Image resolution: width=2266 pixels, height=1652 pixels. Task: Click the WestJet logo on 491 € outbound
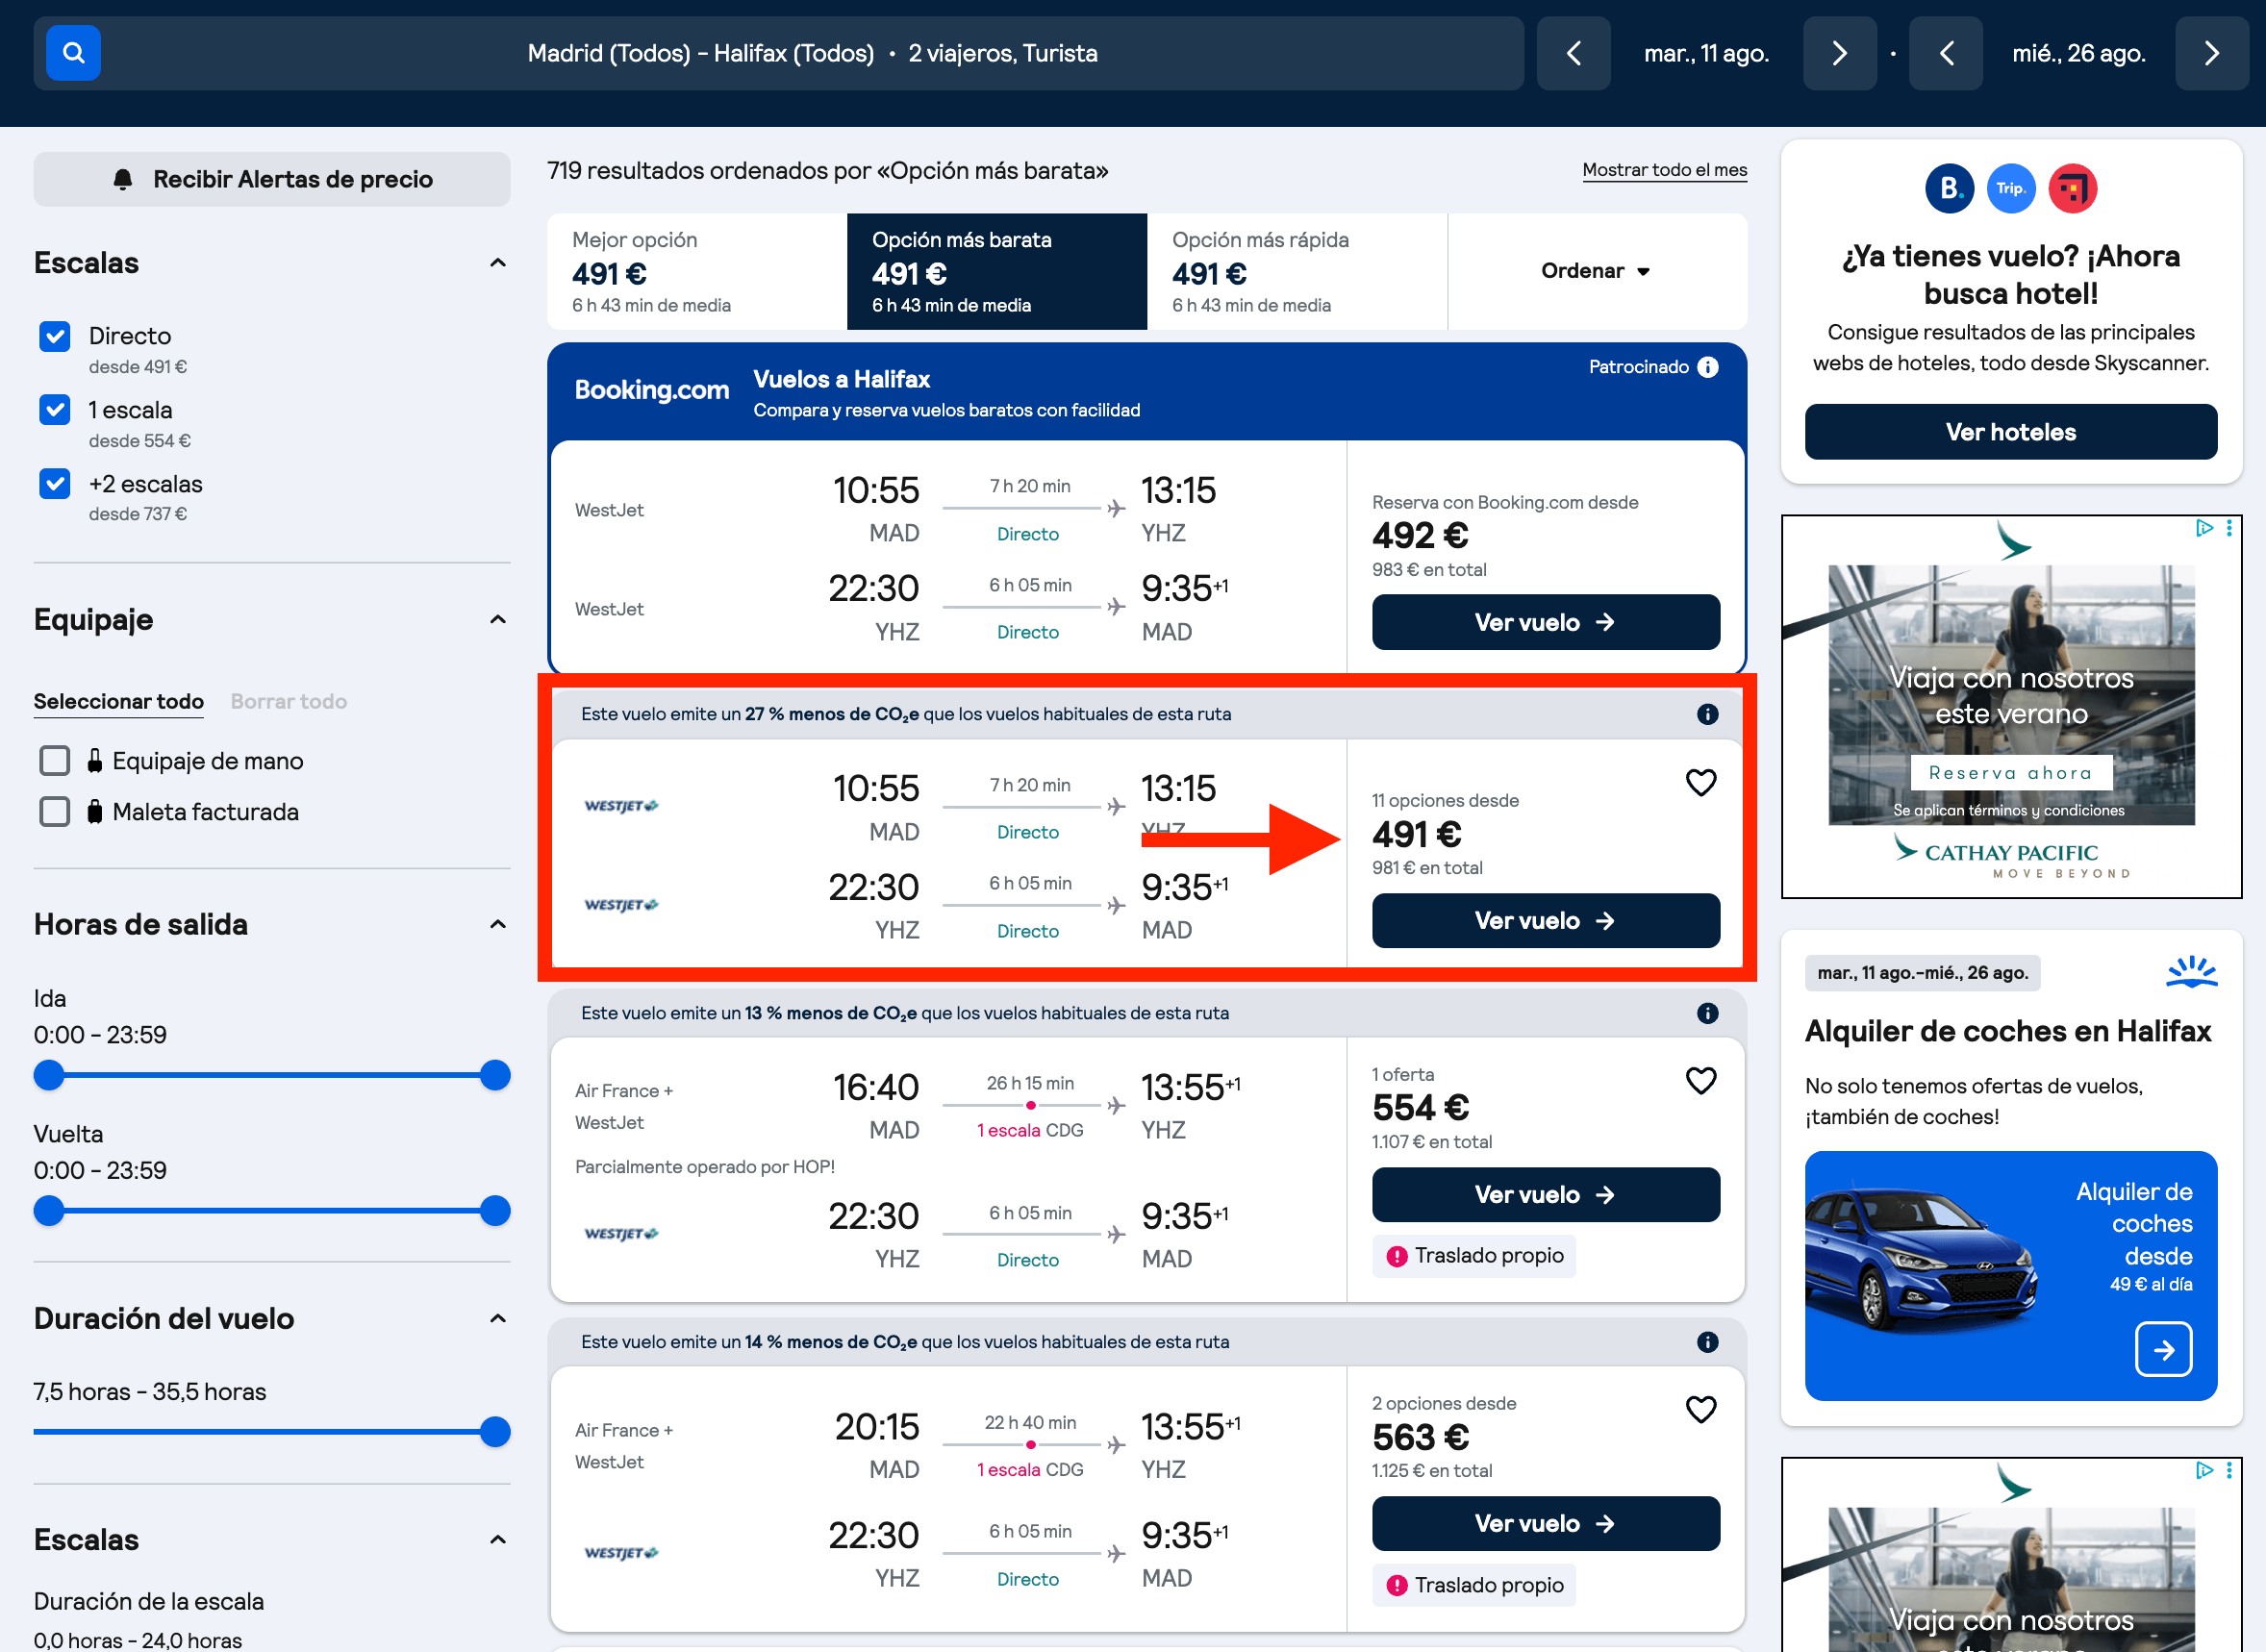[621, 805]
